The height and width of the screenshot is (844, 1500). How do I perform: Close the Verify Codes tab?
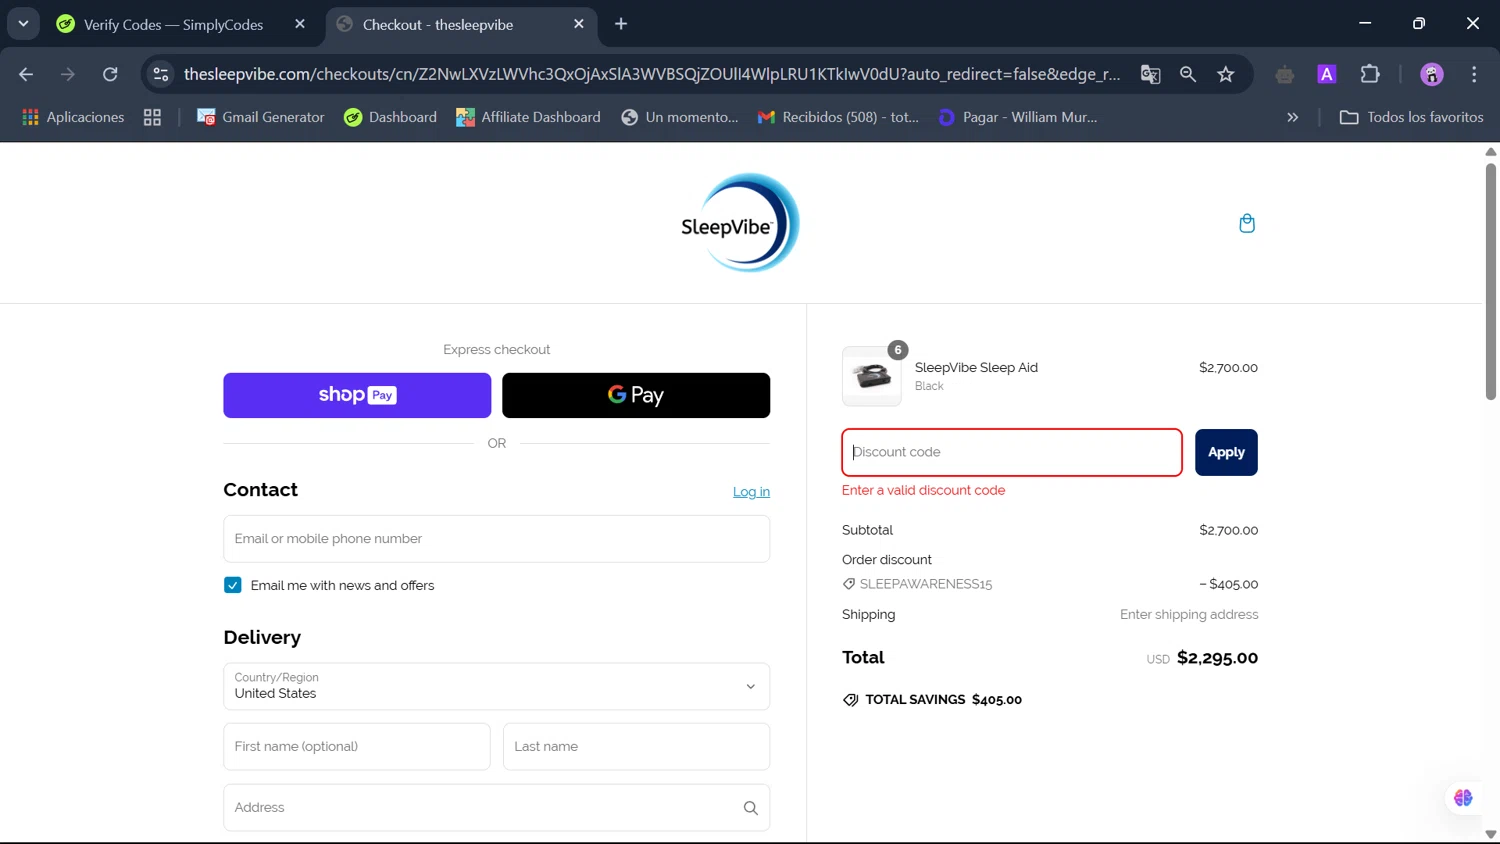coord(300,24)
